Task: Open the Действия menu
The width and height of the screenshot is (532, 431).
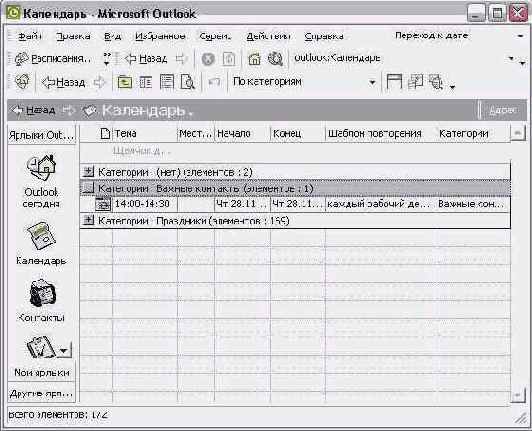Action: tap(268, 36)
